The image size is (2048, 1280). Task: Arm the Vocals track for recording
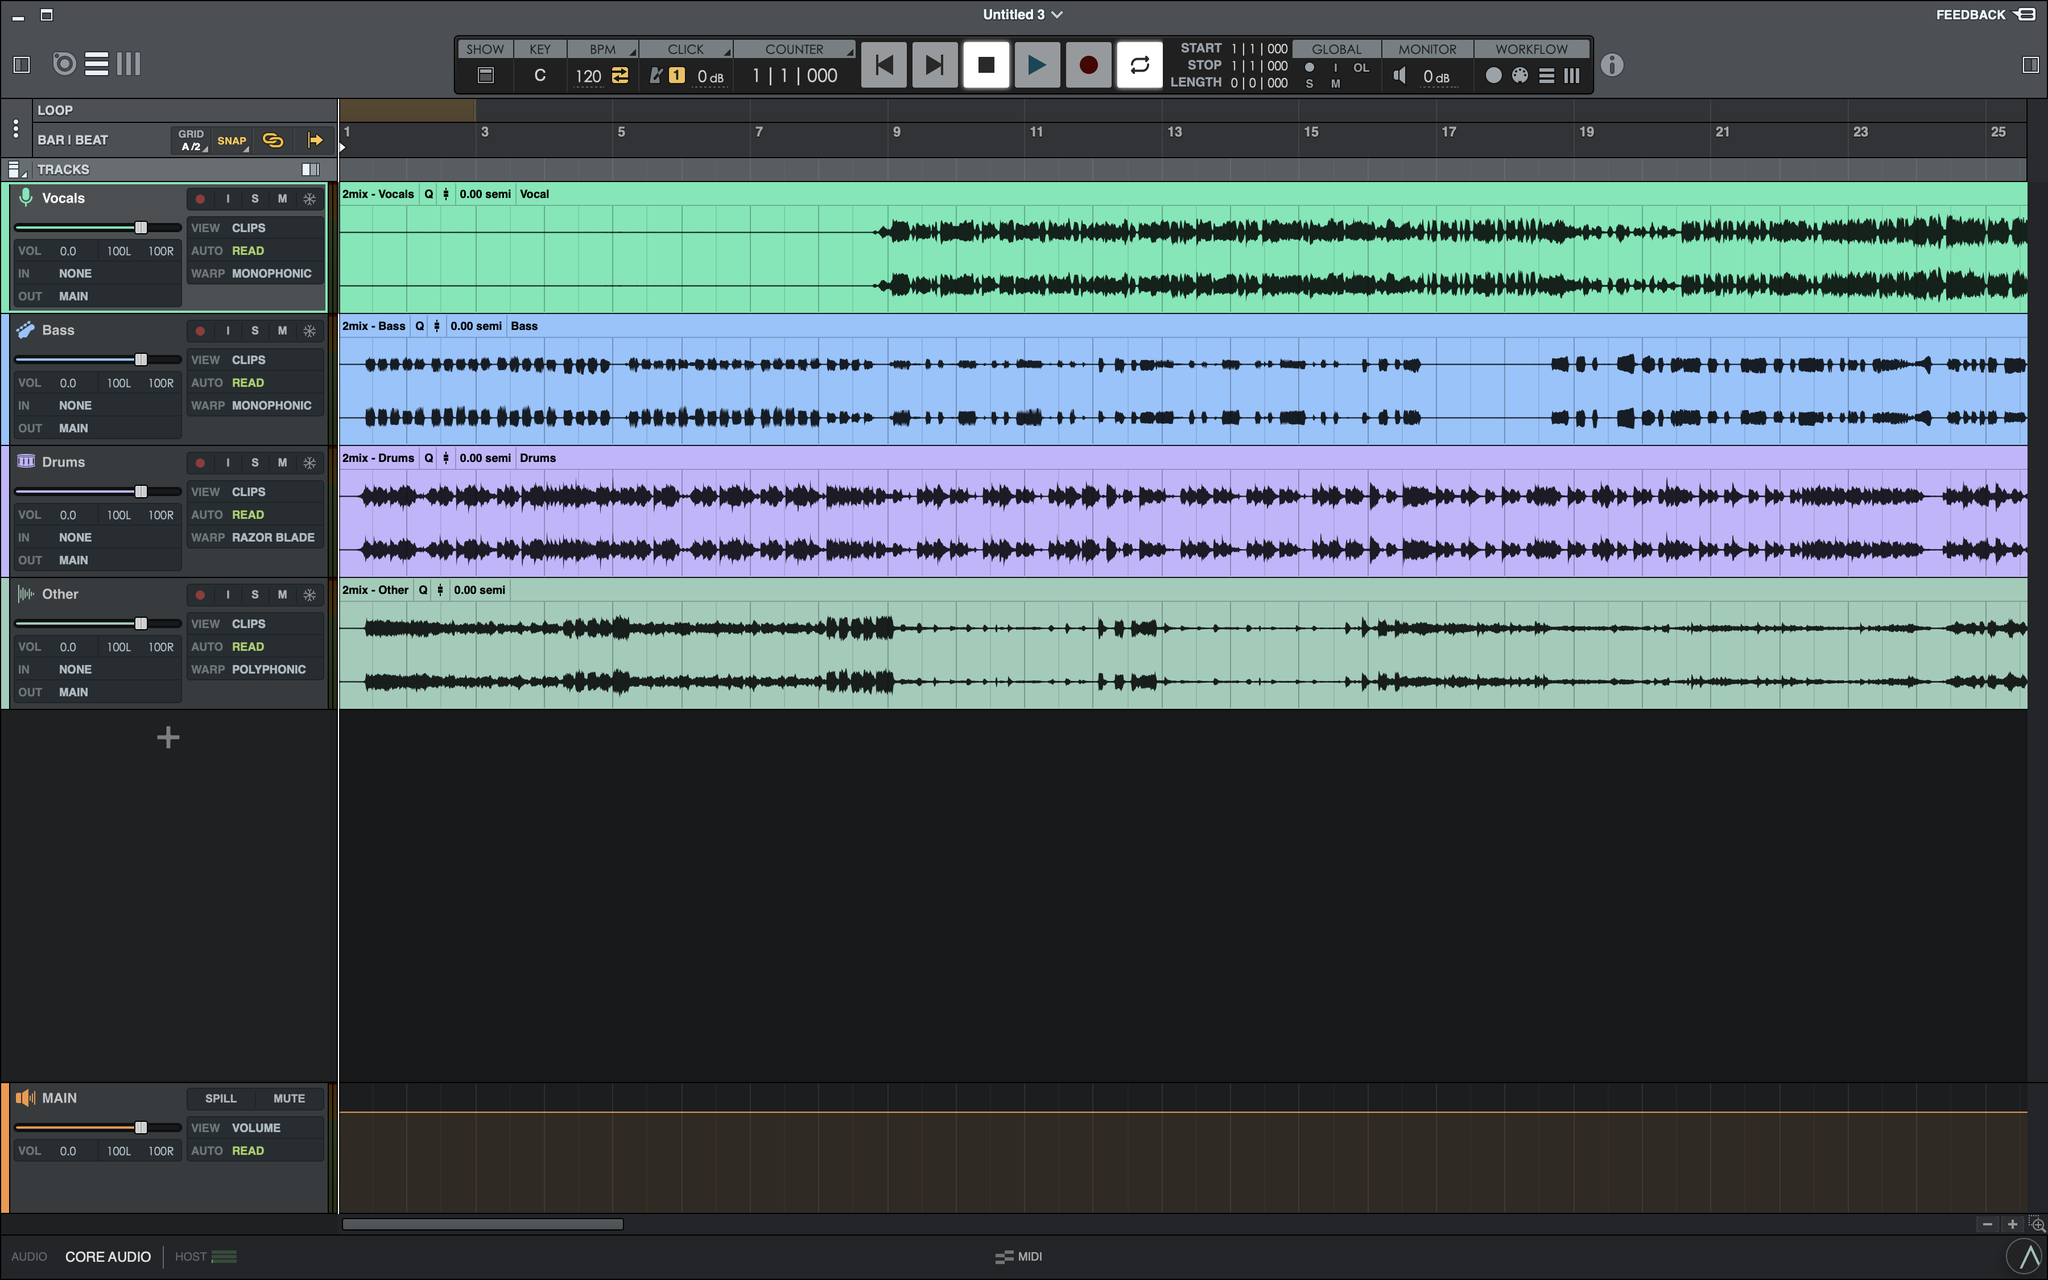click(x=200, y=199)
